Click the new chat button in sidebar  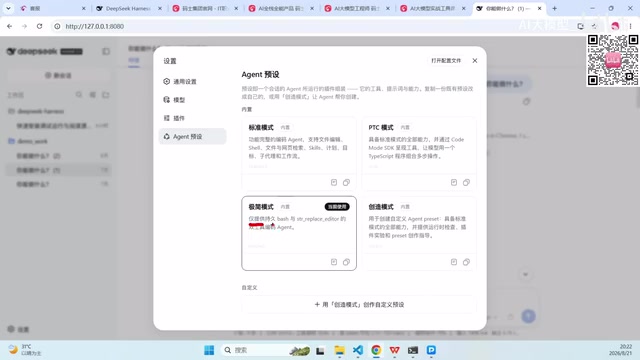coord(59,76)
